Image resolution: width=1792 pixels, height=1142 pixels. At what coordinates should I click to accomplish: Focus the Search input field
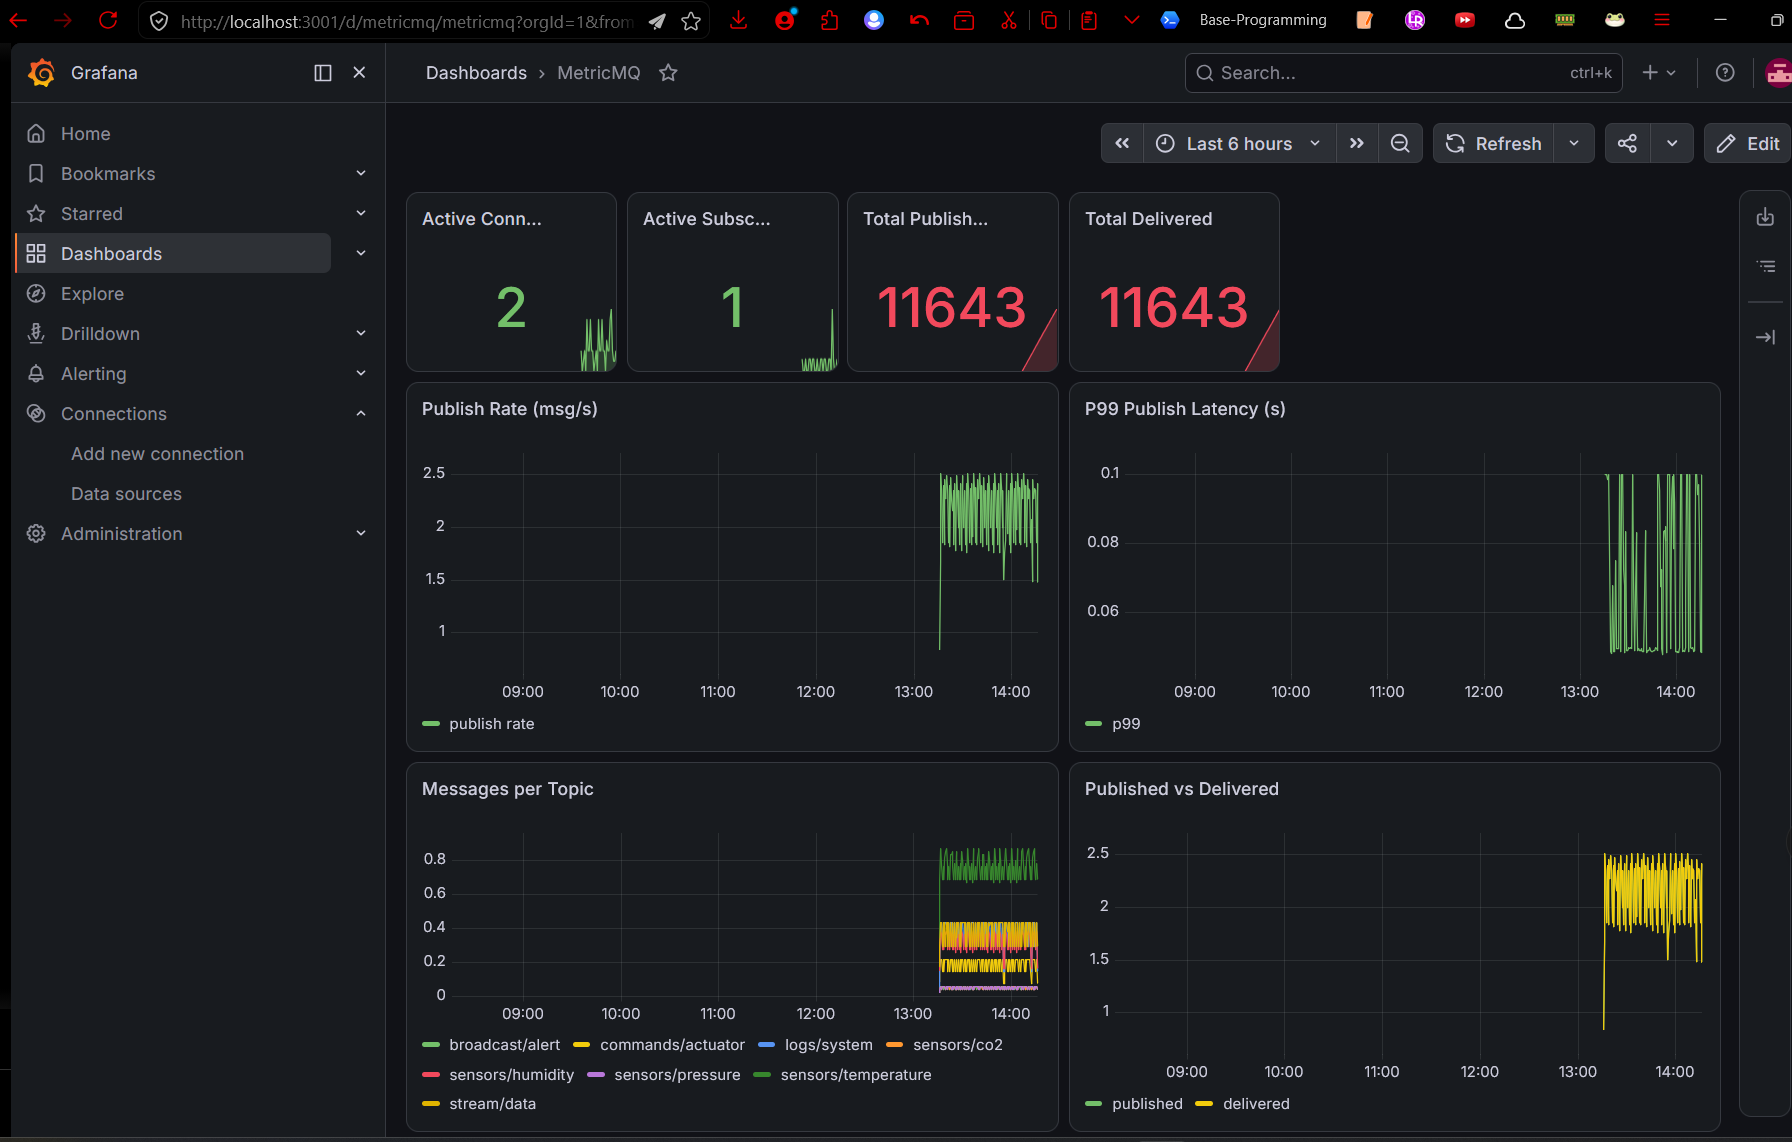coord(1403,73)
